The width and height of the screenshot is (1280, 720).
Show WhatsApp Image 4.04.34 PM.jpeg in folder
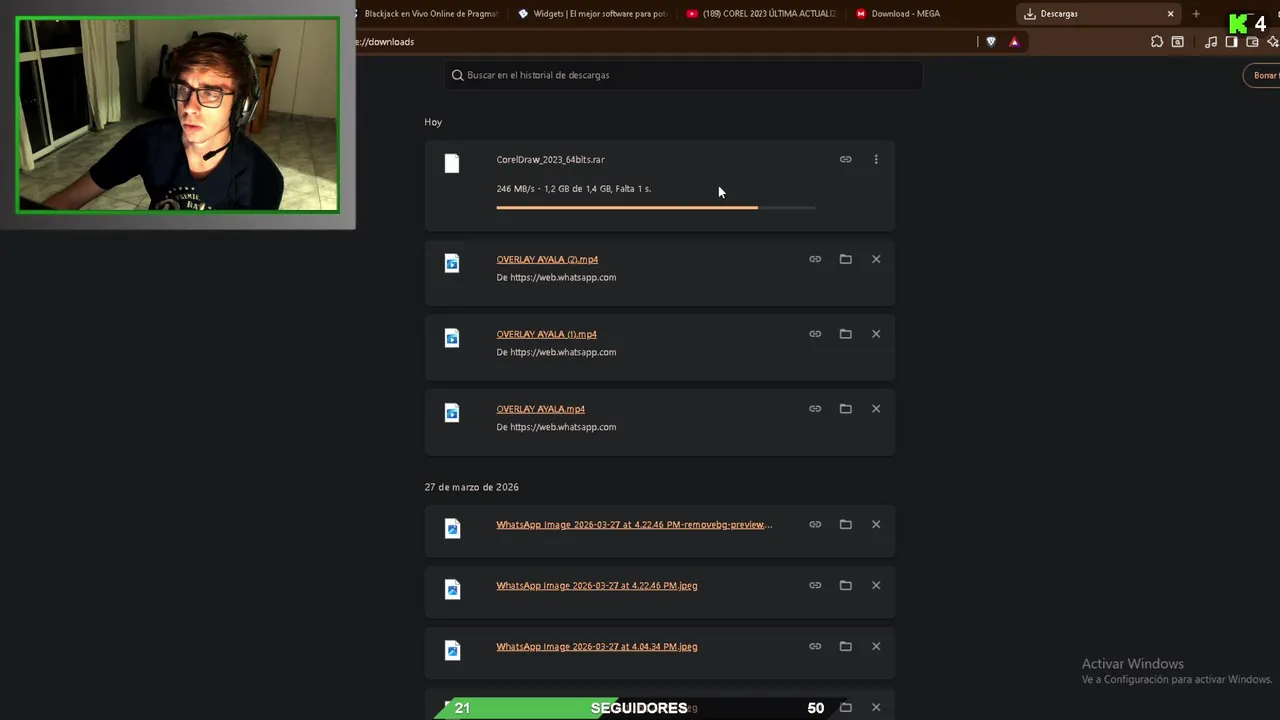[x=845, y=646]
